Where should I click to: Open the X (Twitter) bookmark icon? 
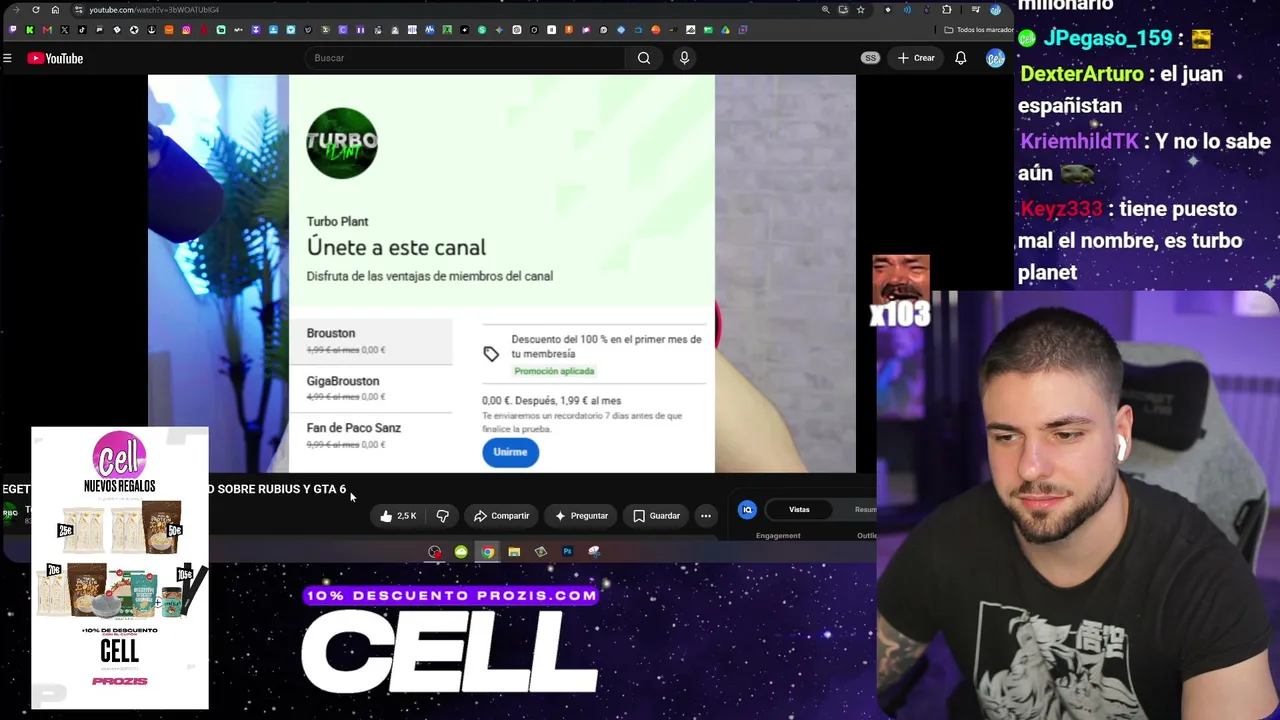[64, 30]
